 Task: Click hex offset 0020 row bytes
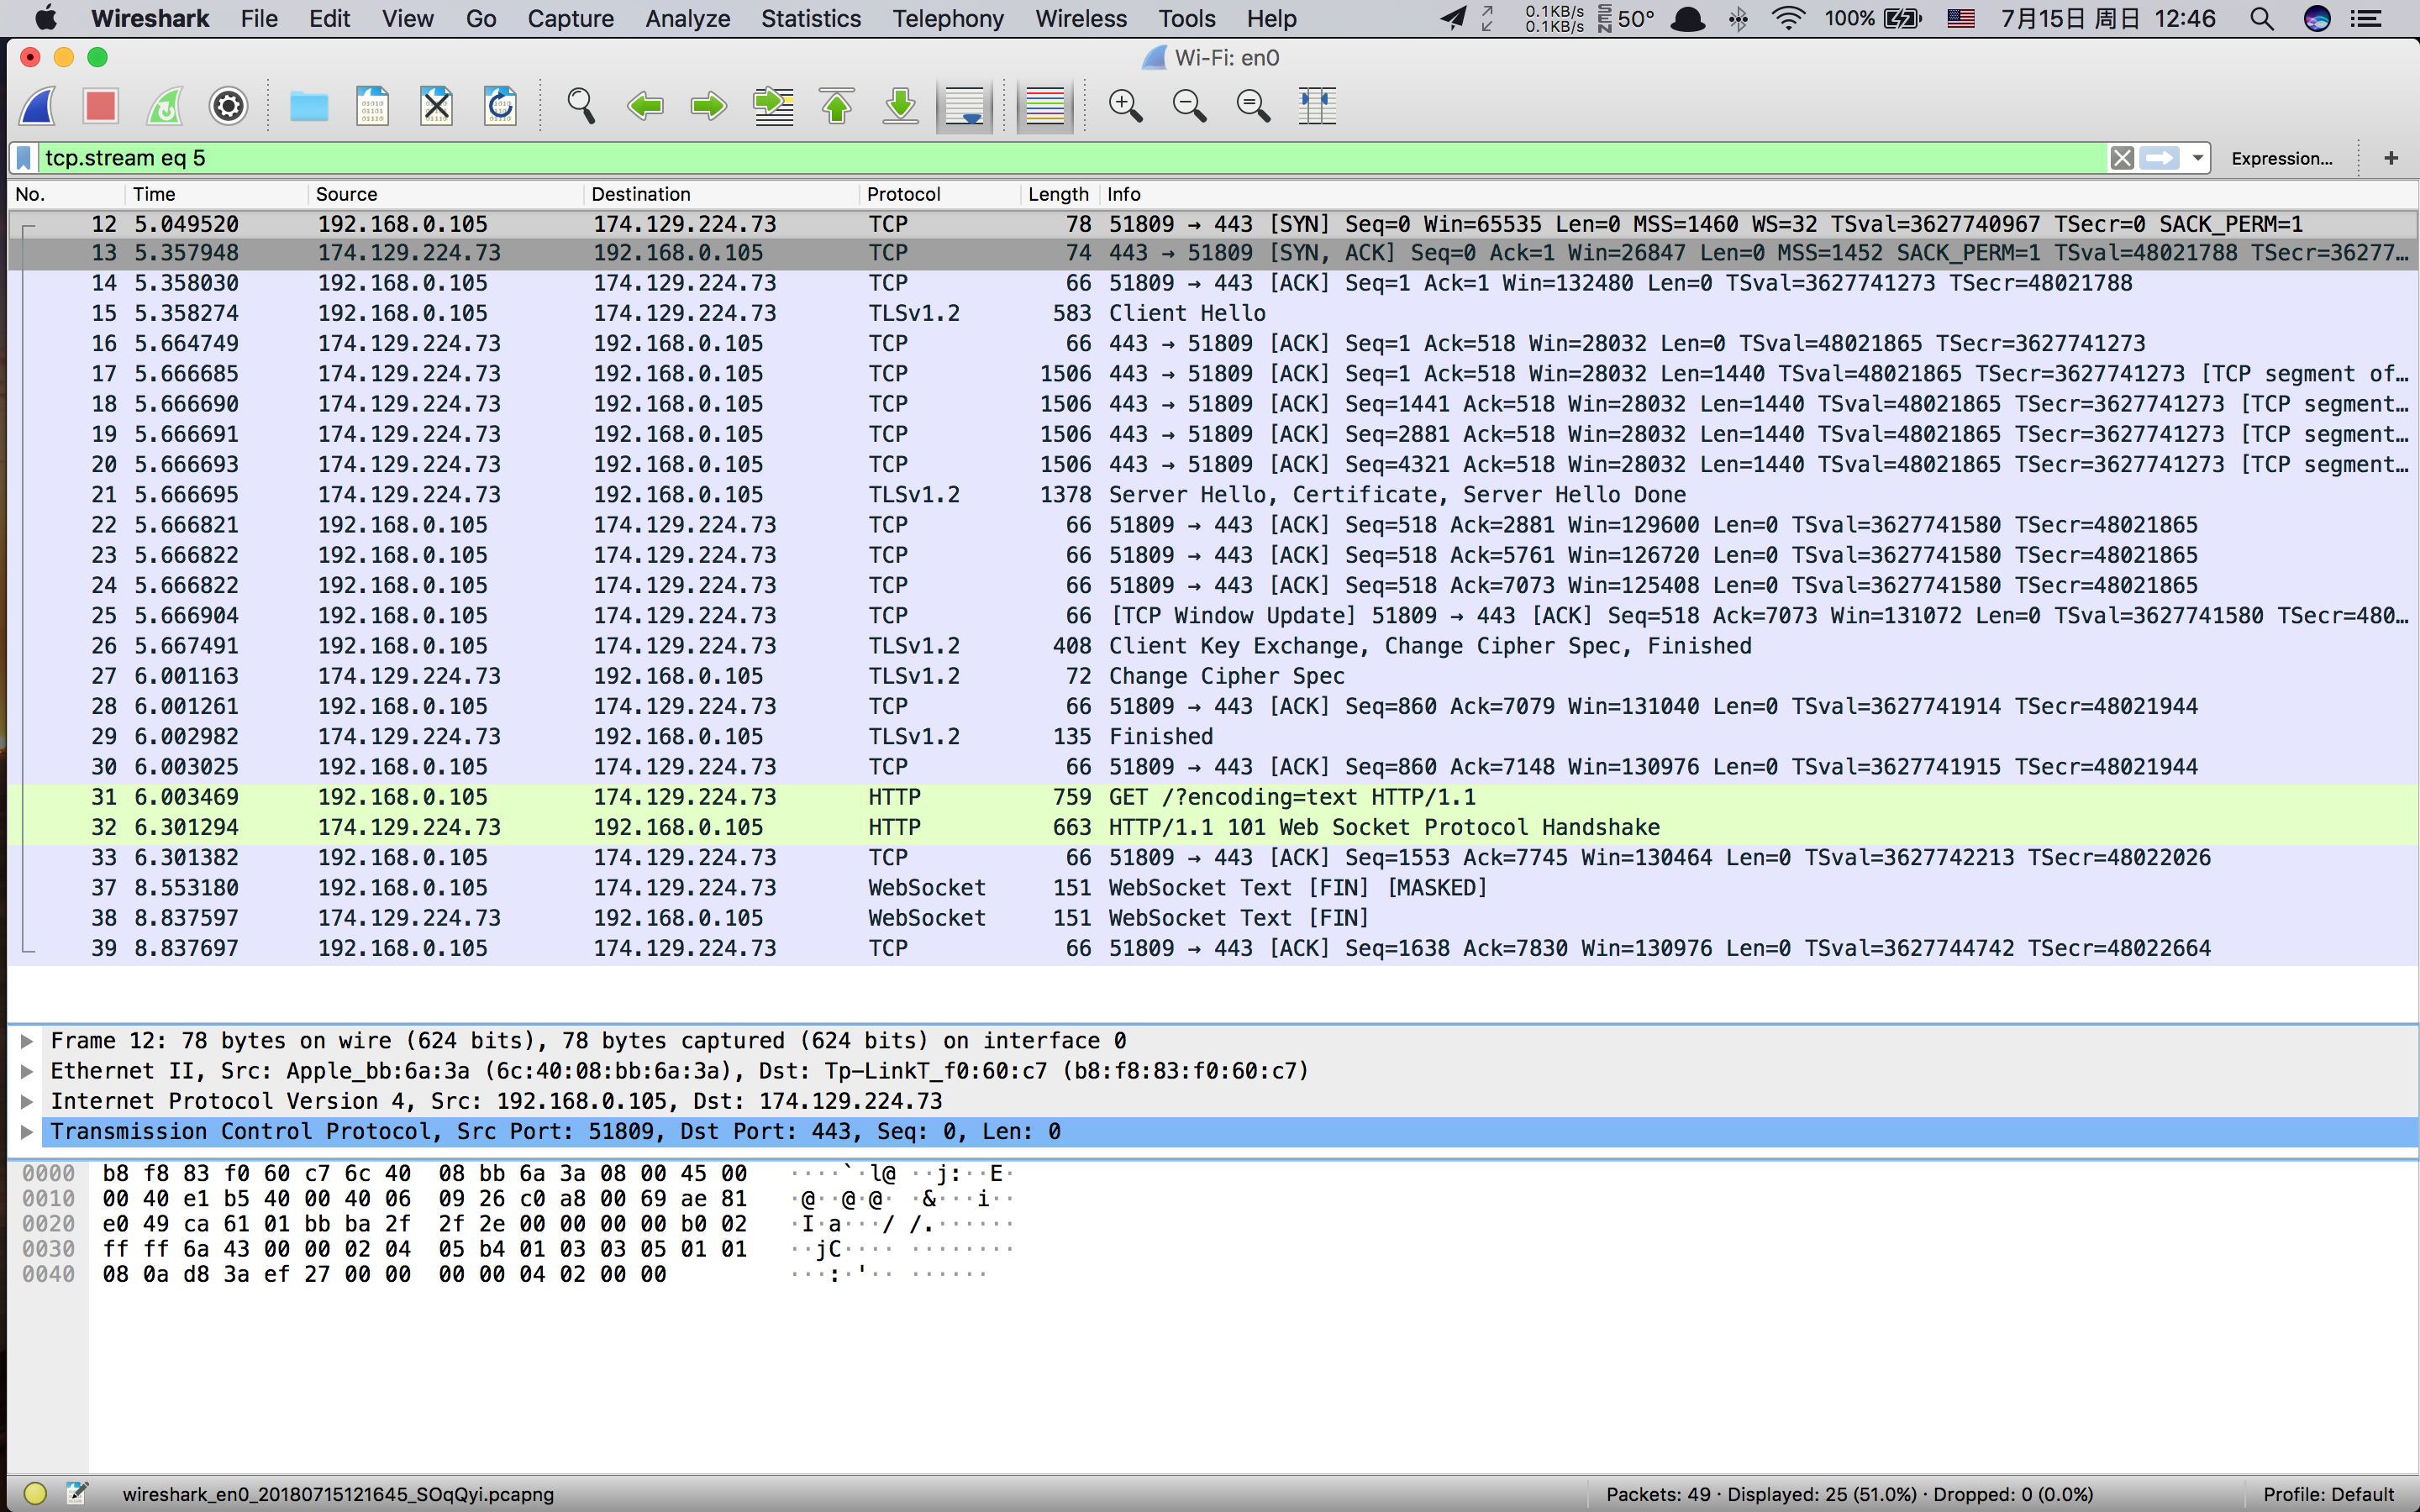pyautogui.click(x=424, y=1224)
